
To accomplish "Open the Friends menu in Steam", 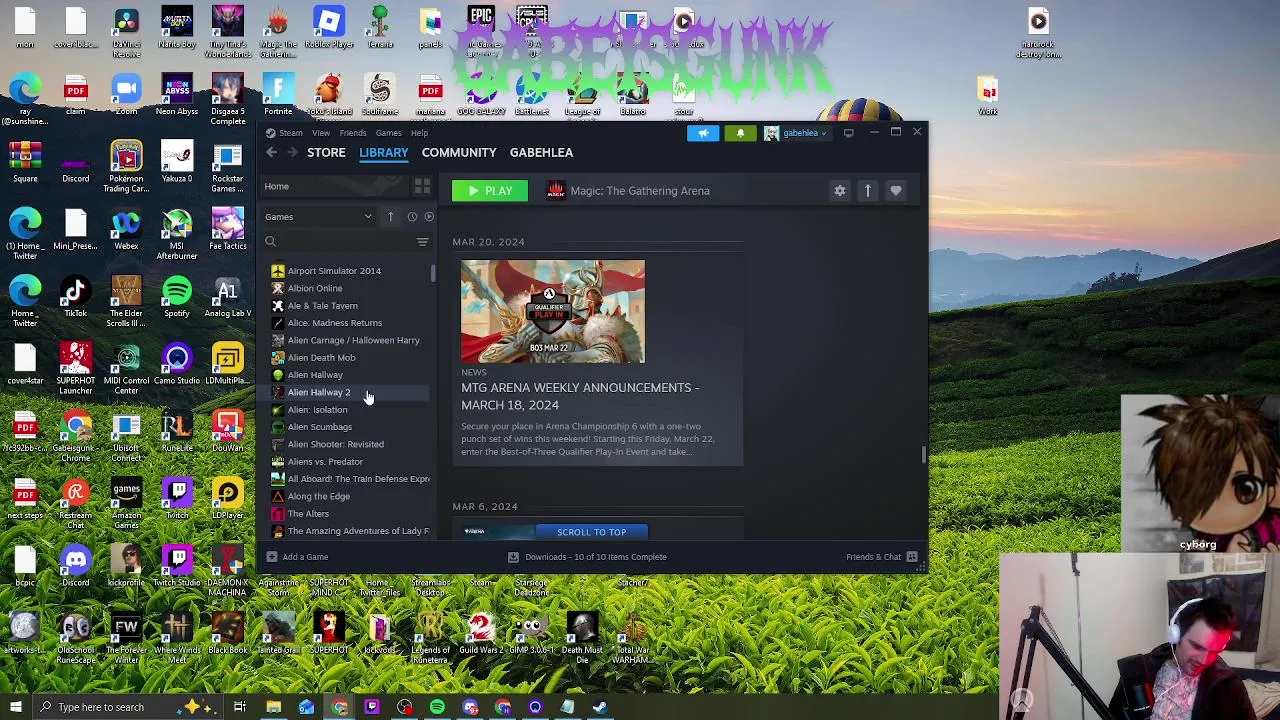I will [352, 133].
